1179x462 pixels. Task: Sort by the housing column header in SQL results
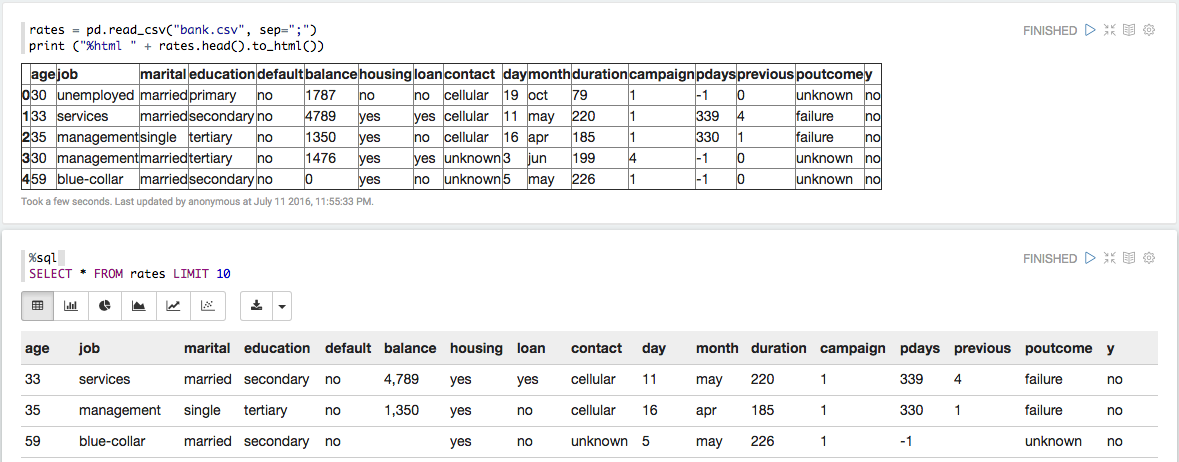(x=476, y=348)
